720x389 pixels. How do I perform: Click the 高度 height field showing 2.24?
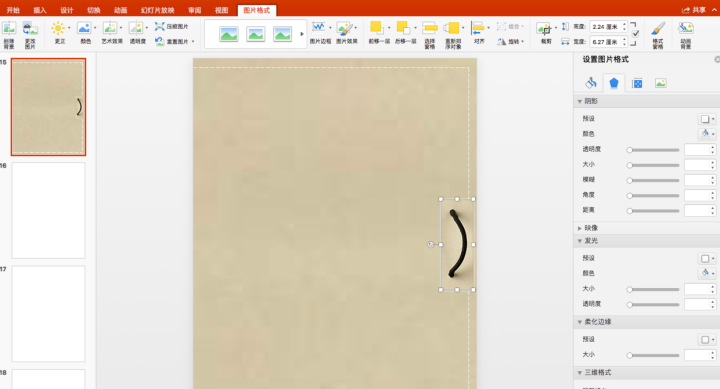tap(606, 27)
